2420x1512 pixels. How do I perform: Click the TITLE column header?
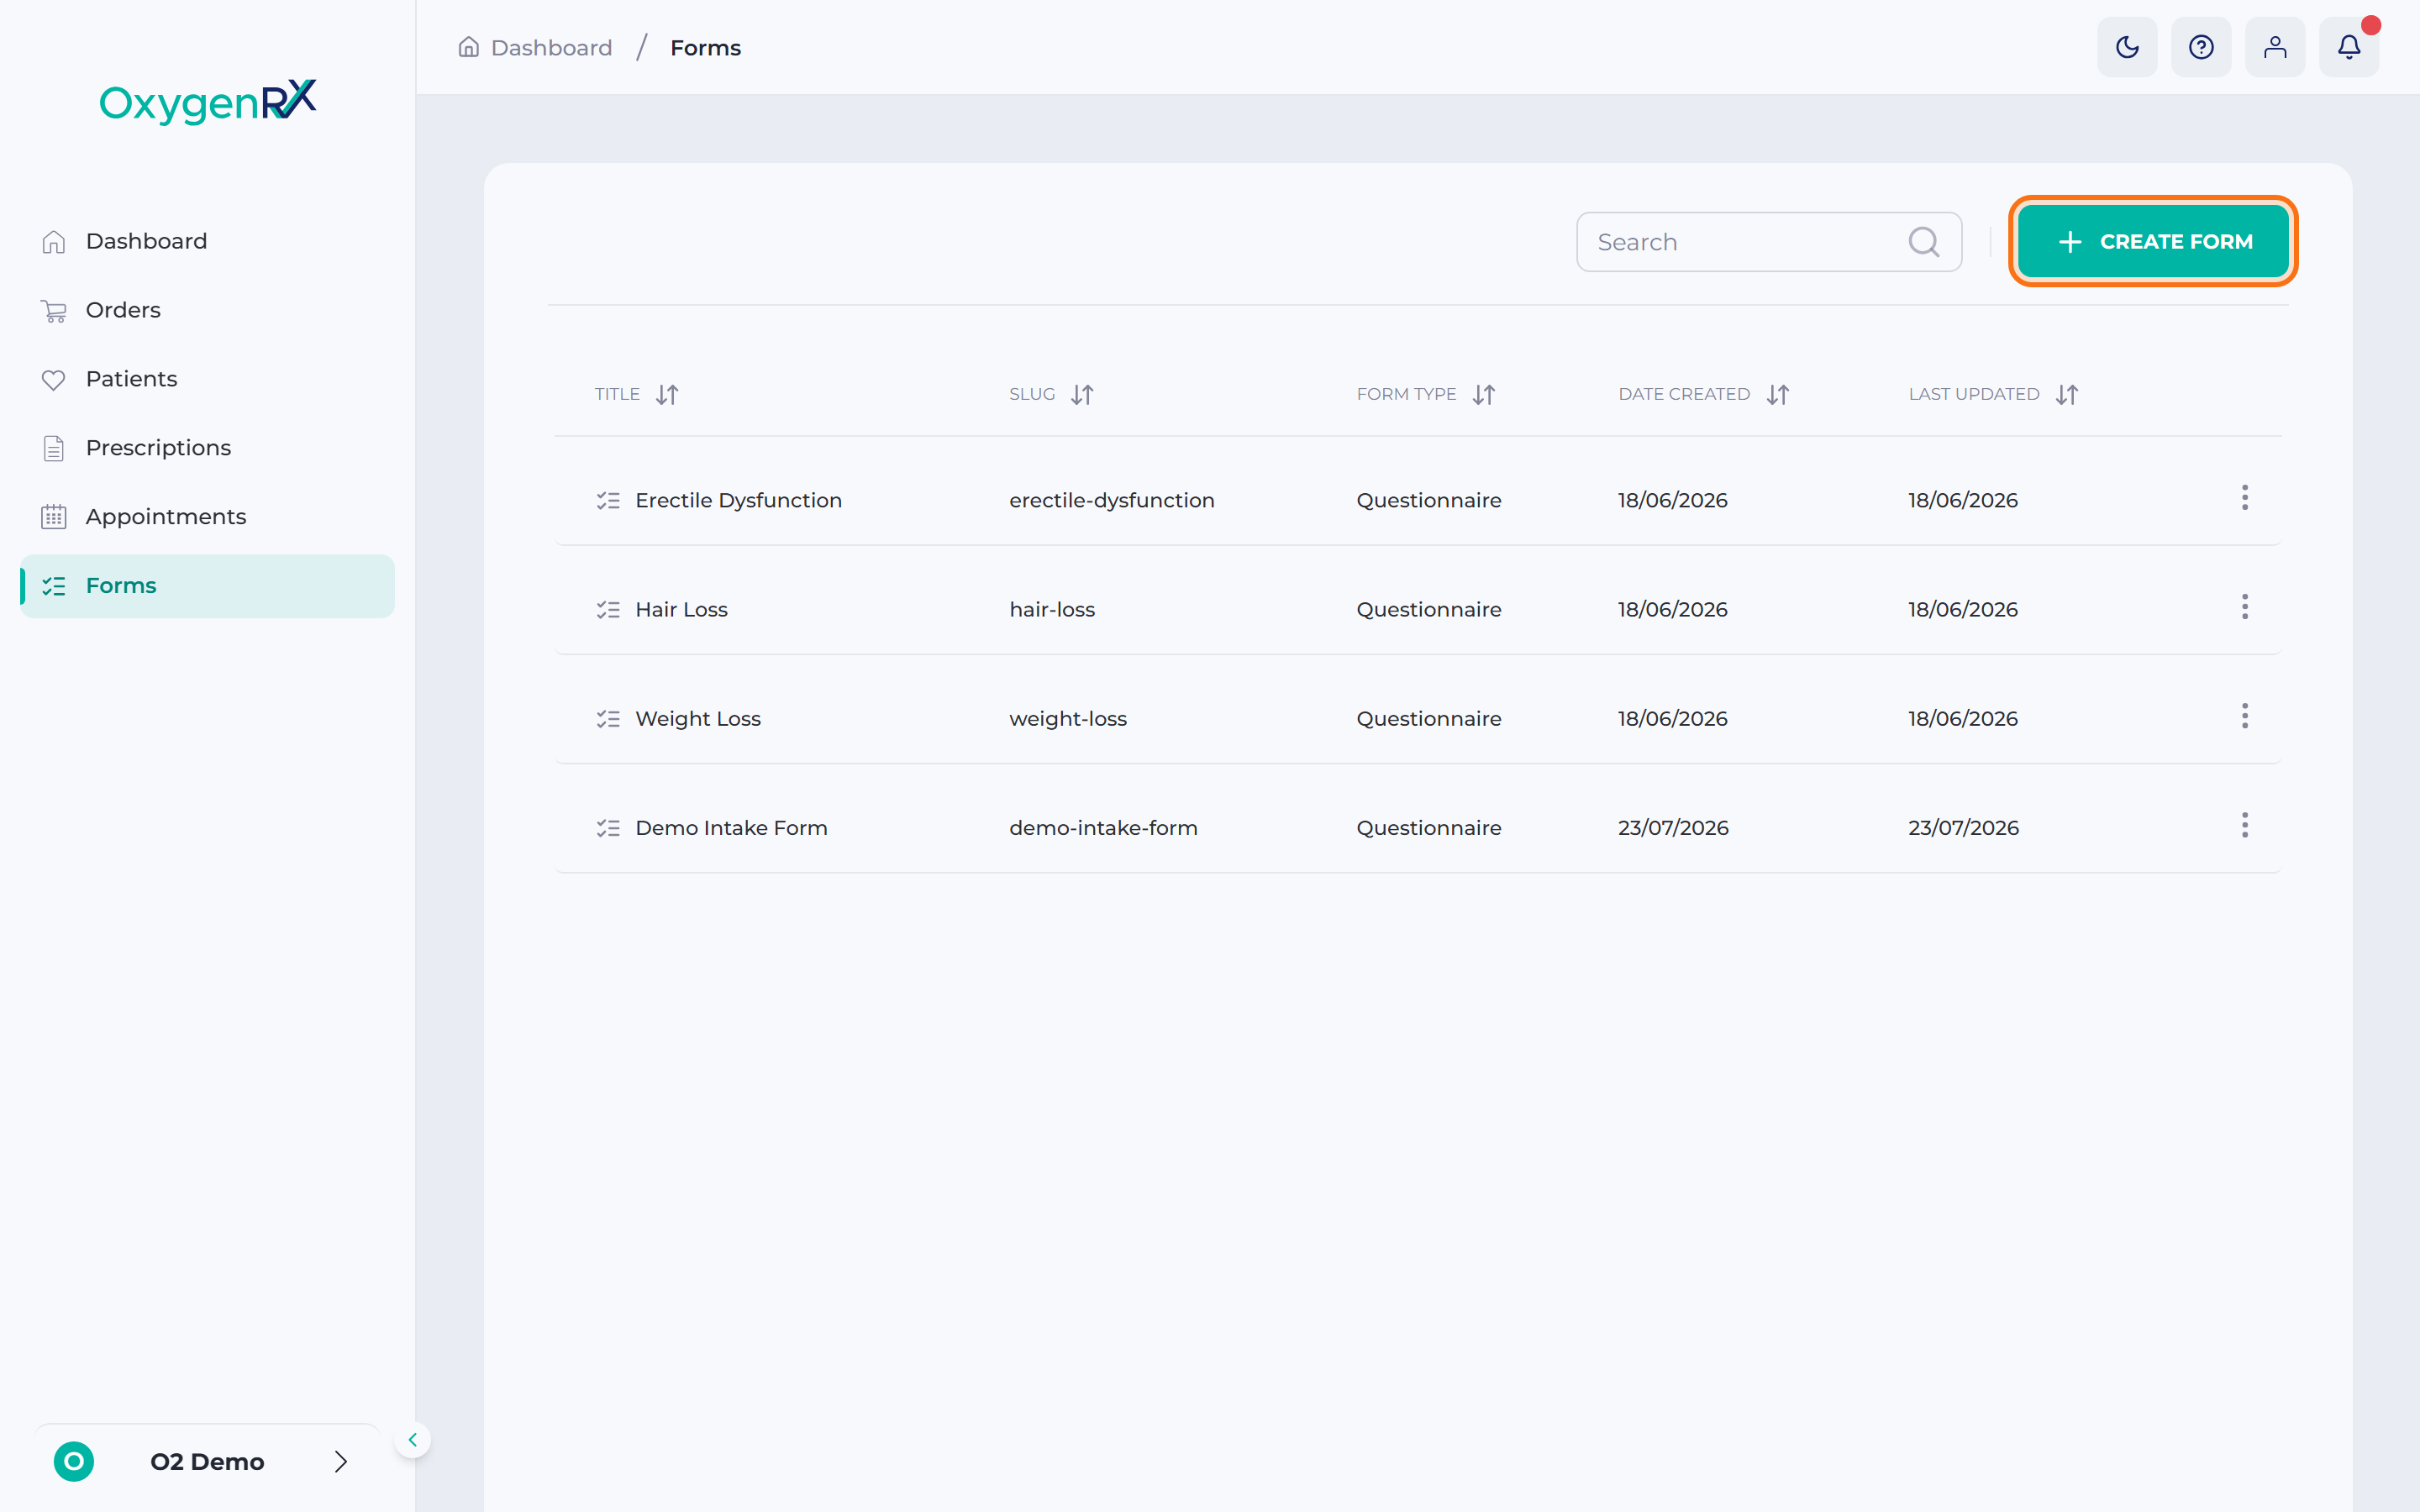point(617,394)
